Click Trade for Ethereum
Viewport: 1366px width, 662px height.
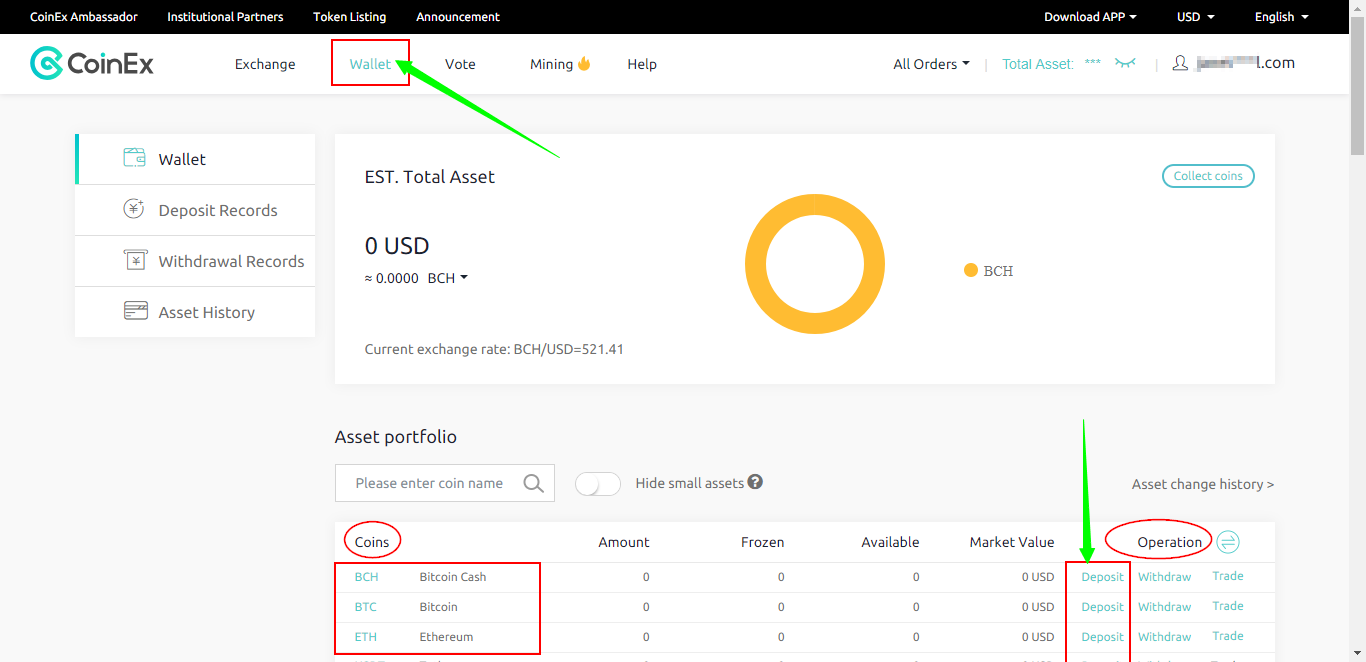tap(1228, 636)
